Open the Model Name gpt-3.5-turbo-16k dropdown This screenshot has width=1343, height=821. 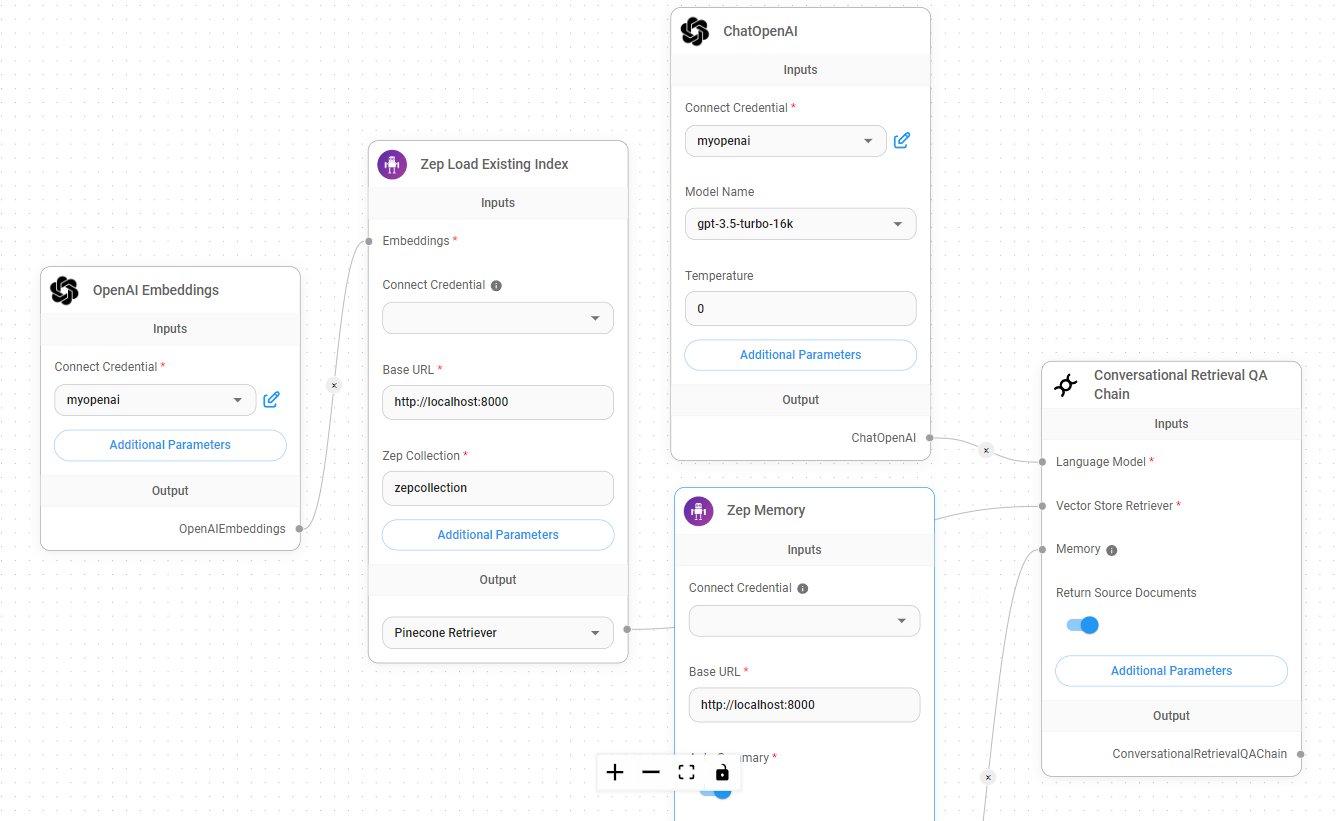click(800, 224)
